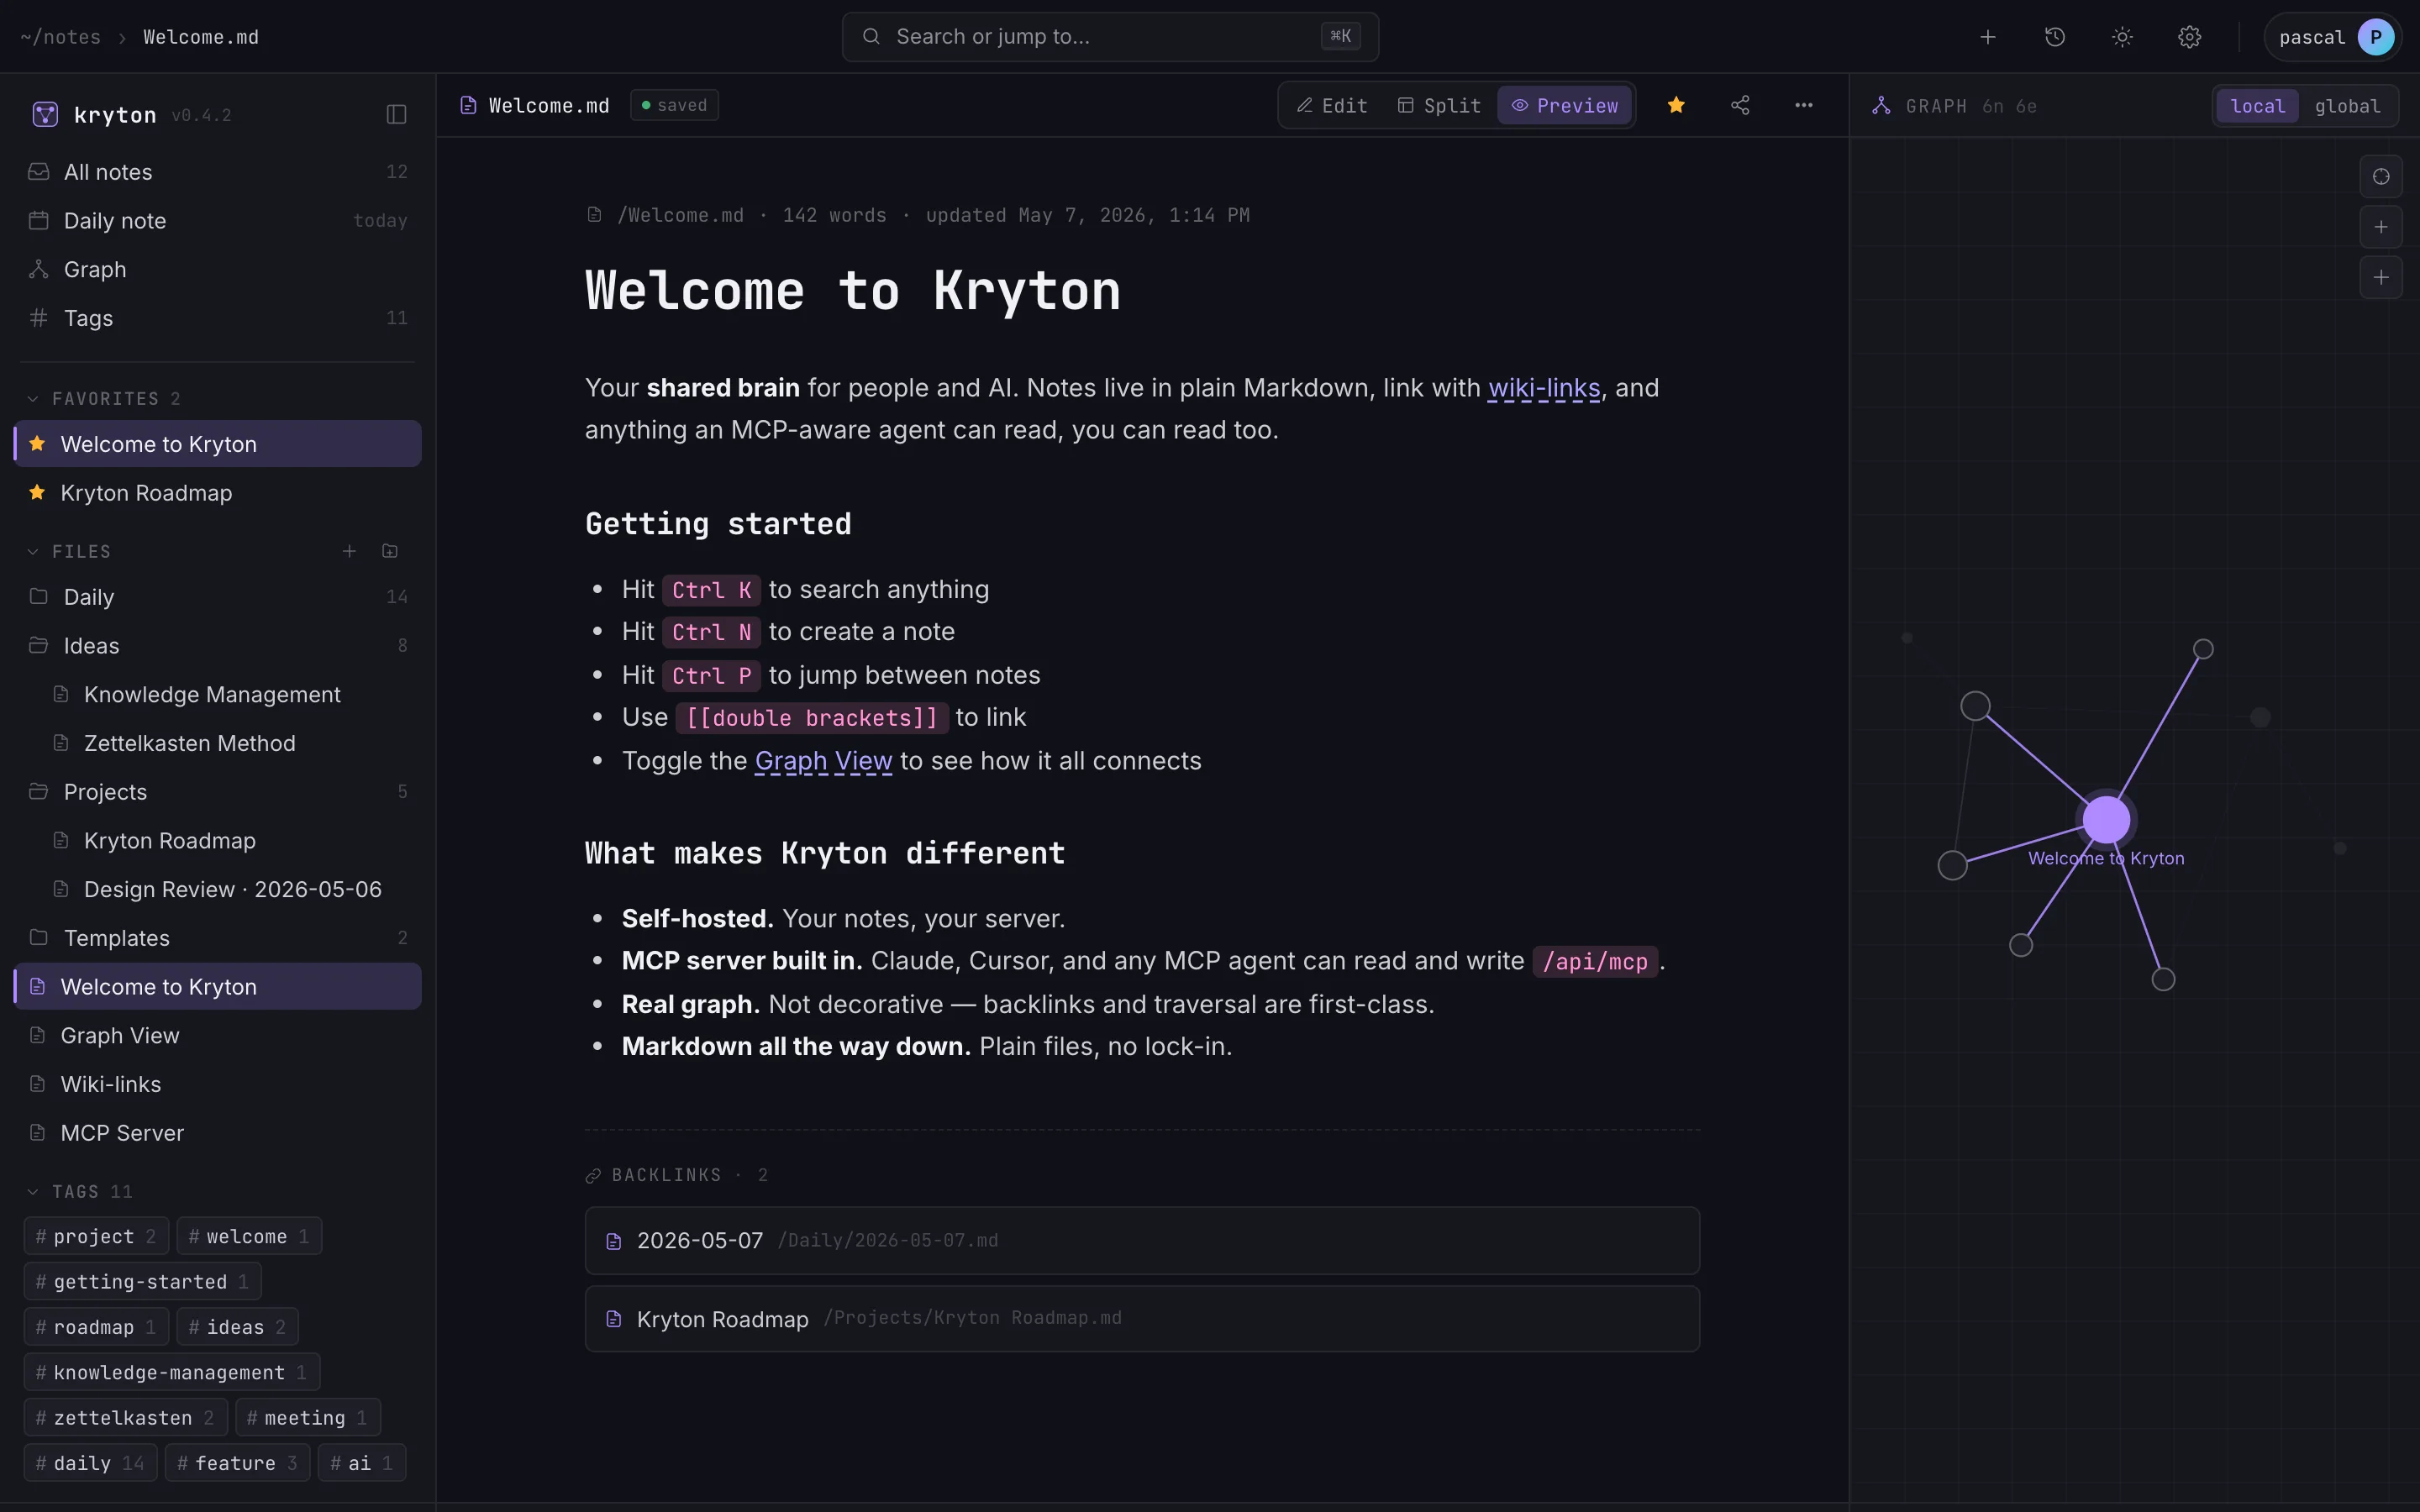
Task: Open the Graph View file
Action: point(218,1036)
